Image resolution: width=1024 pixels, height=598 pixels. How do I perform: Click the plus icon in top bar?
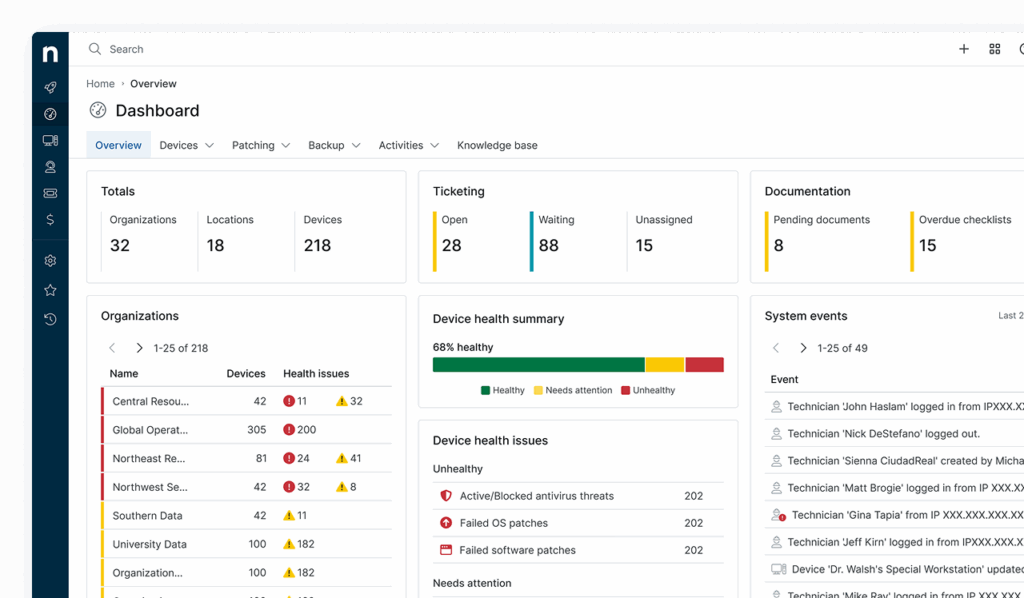click(964, 49)
